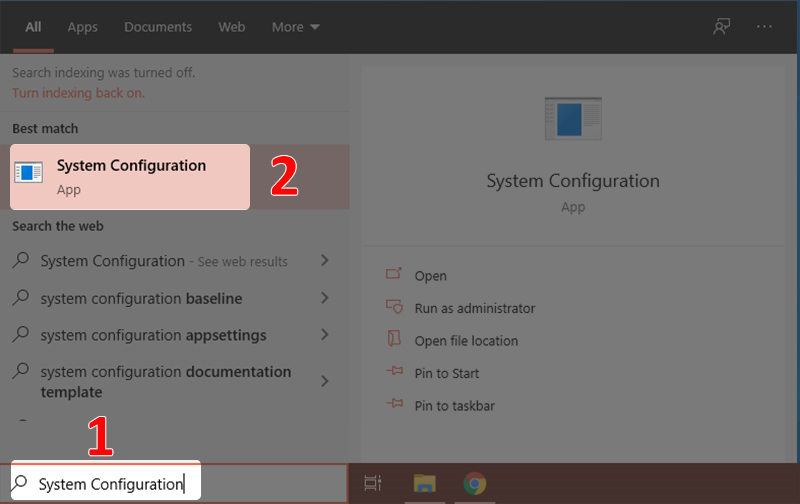This screenshot has width=800, height=504.
Task: Switch to the Documents tab
Action: click(x=156, y=27)
